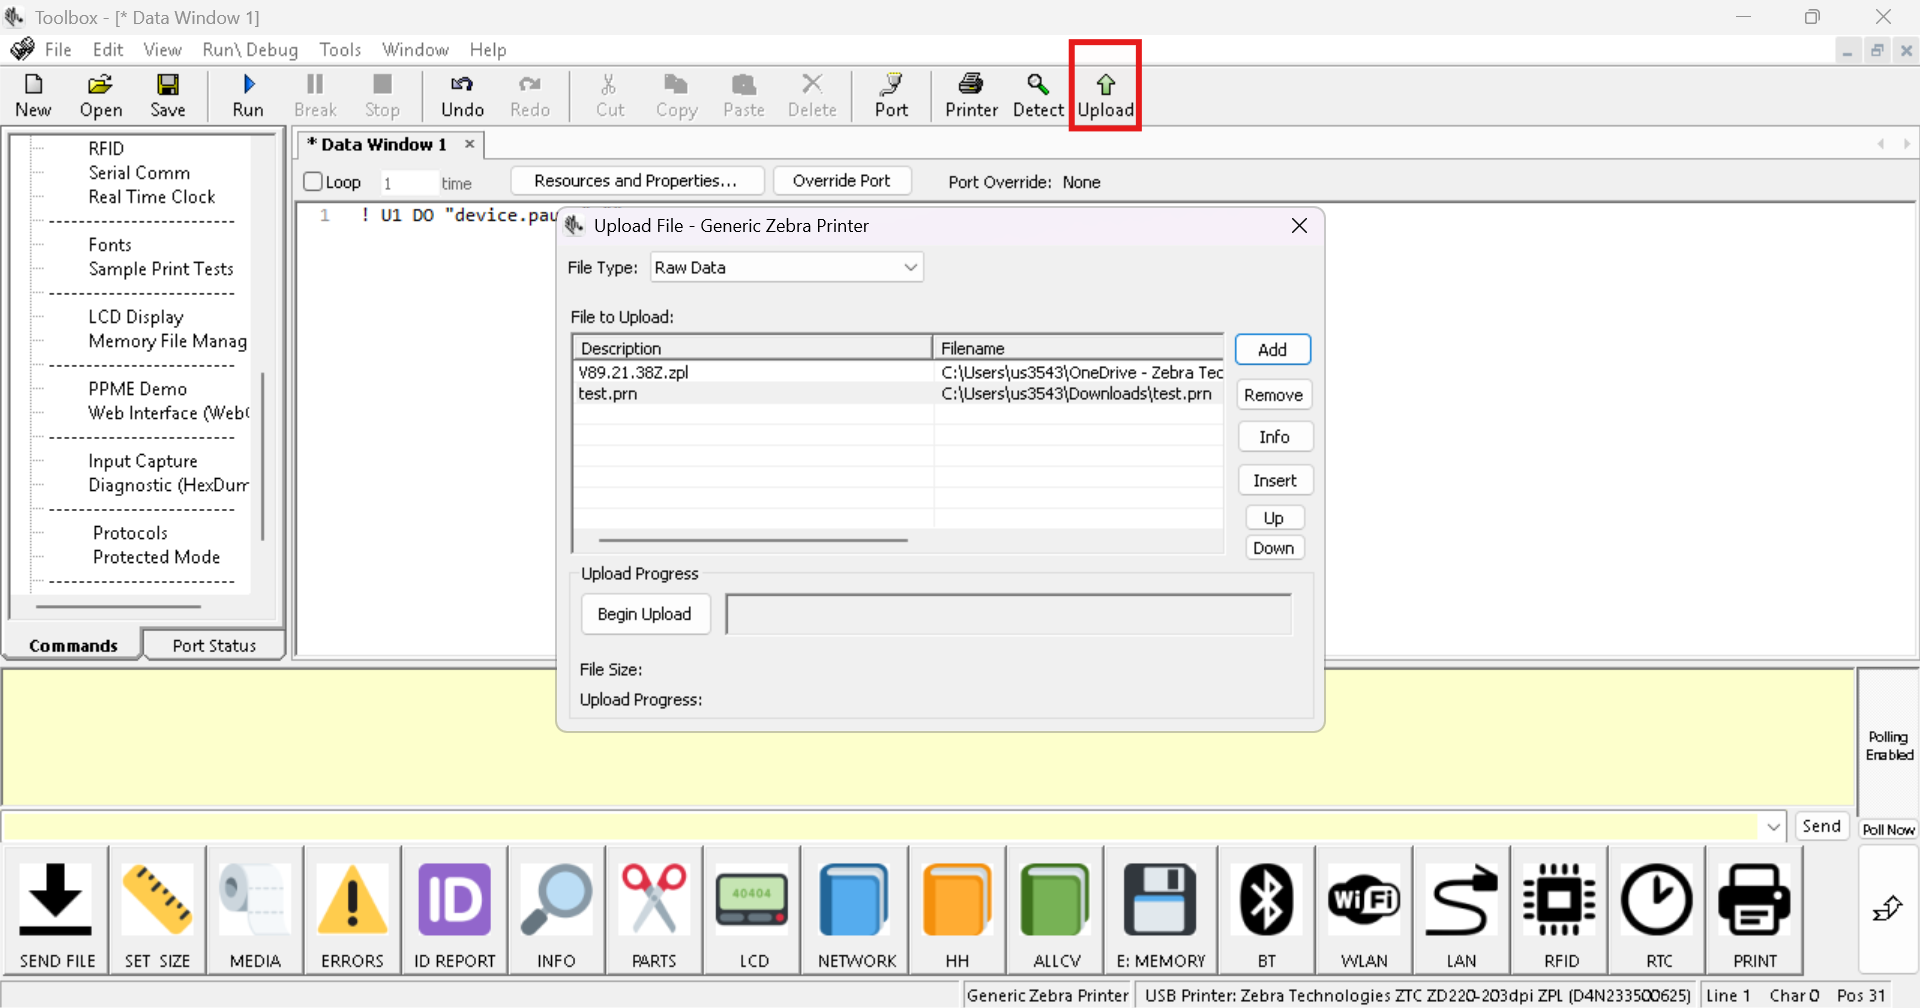Click the Printer toolbar icon
Screen dimensions: 1920x1008
[970, 95]
